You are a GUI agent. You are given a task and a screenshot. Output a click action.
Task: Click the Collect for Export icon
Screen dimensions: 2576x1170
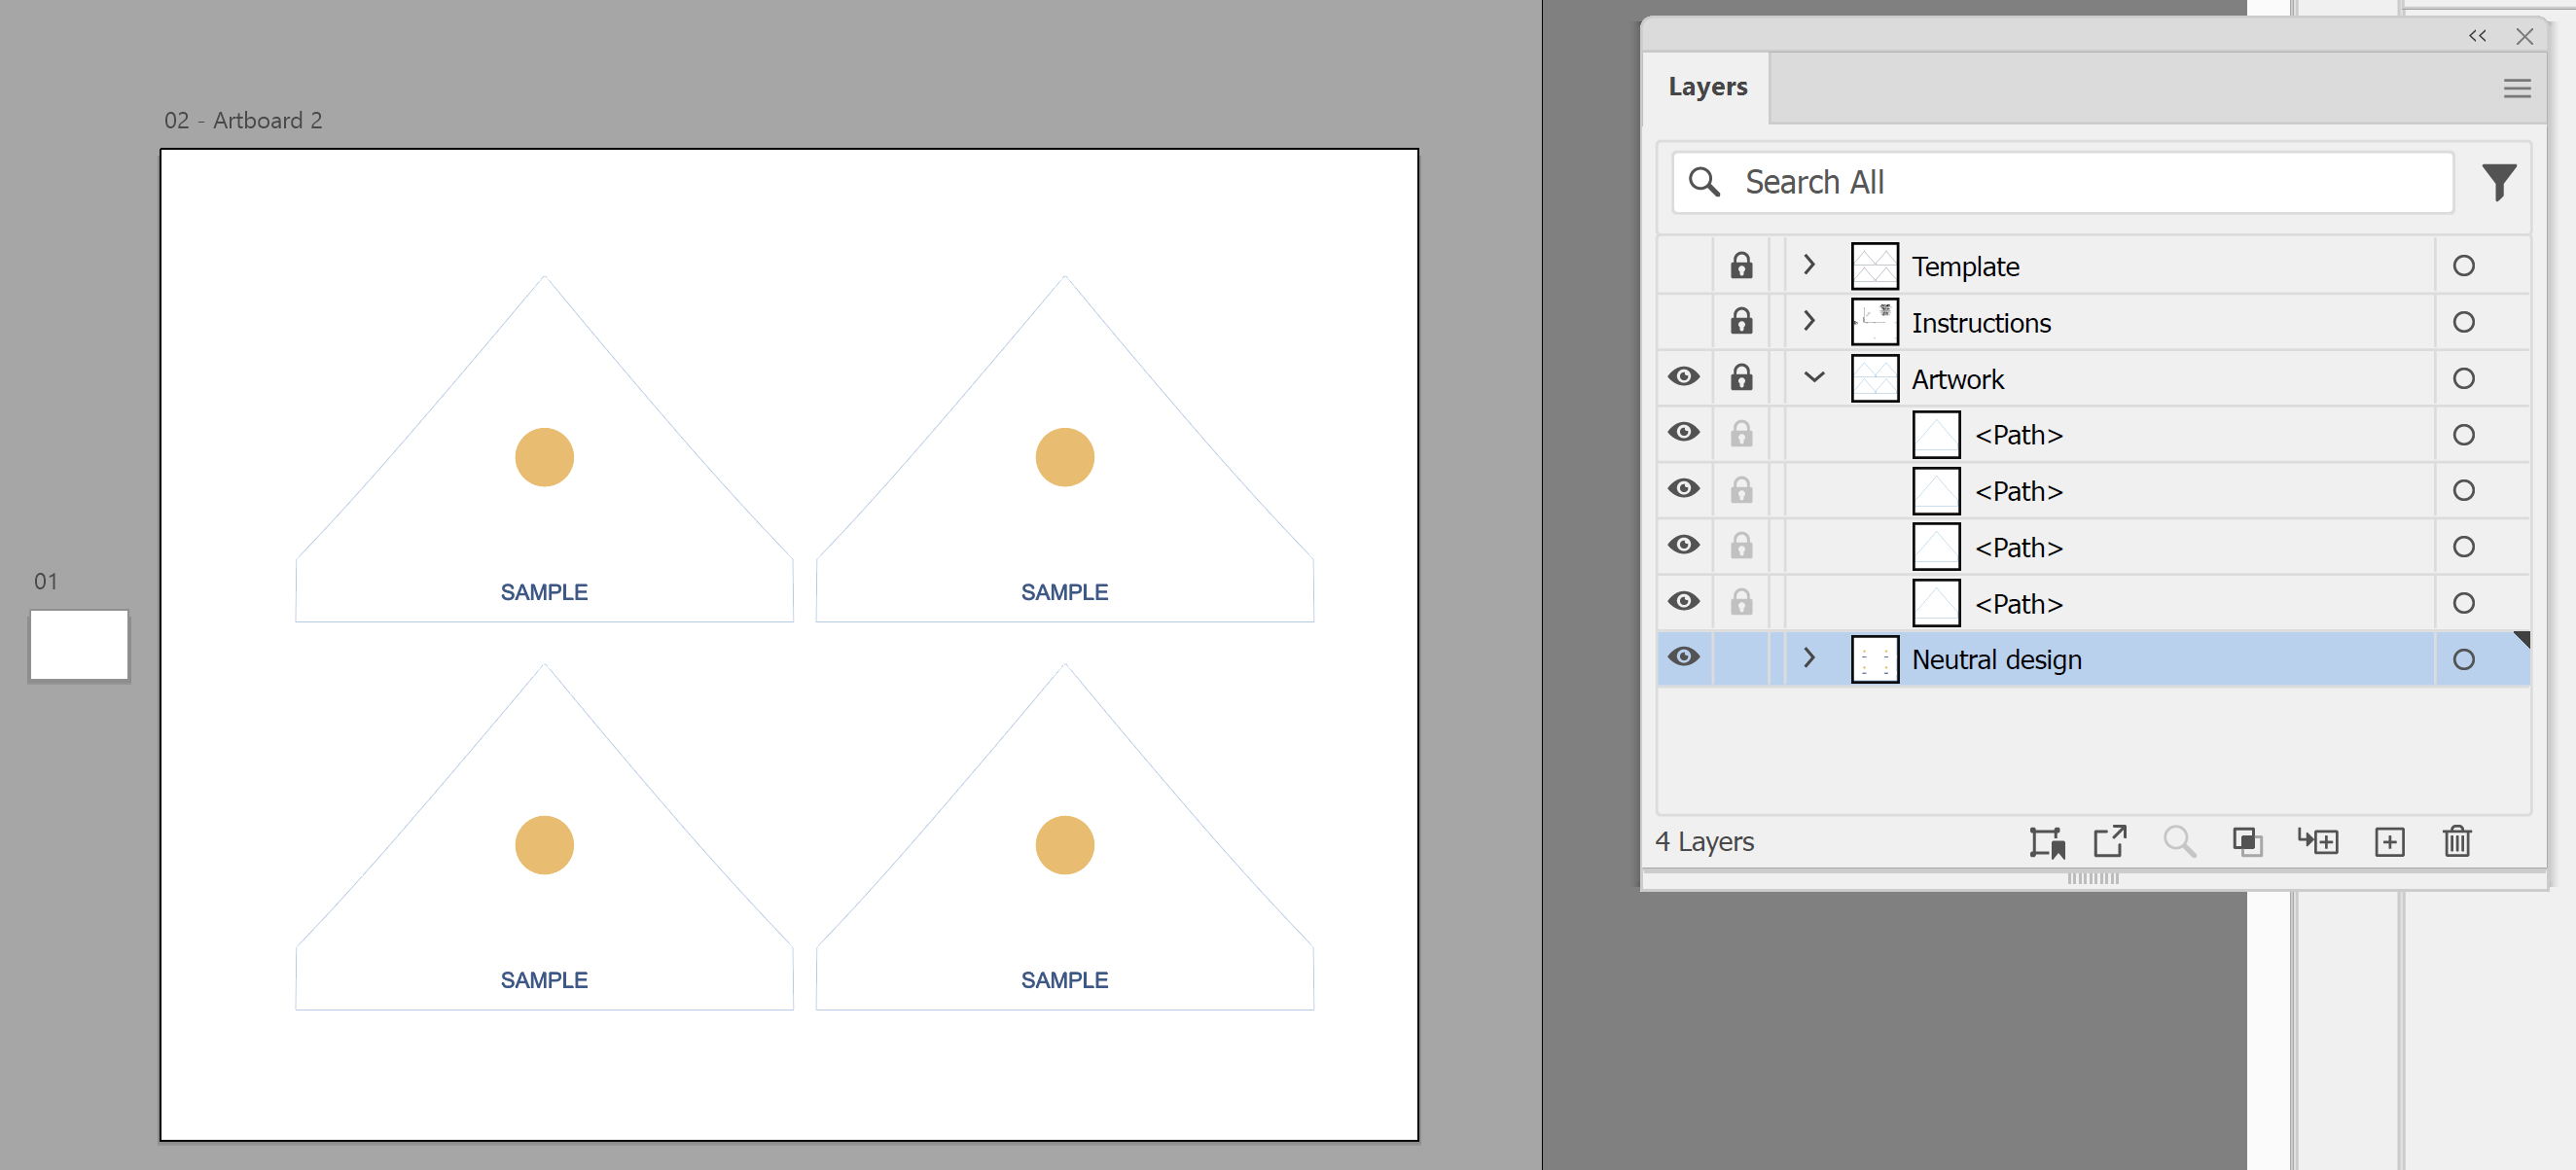[2047, 843]
